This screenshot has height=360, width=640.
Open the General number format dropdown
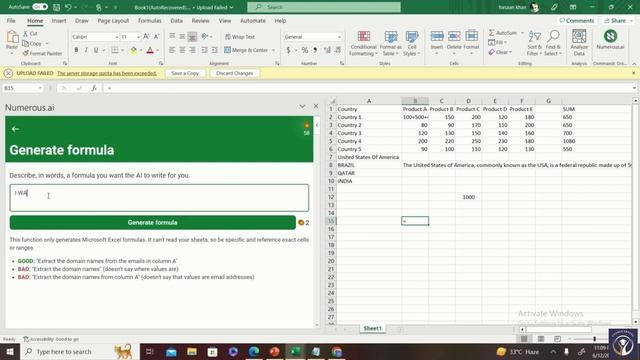point(339,37)
